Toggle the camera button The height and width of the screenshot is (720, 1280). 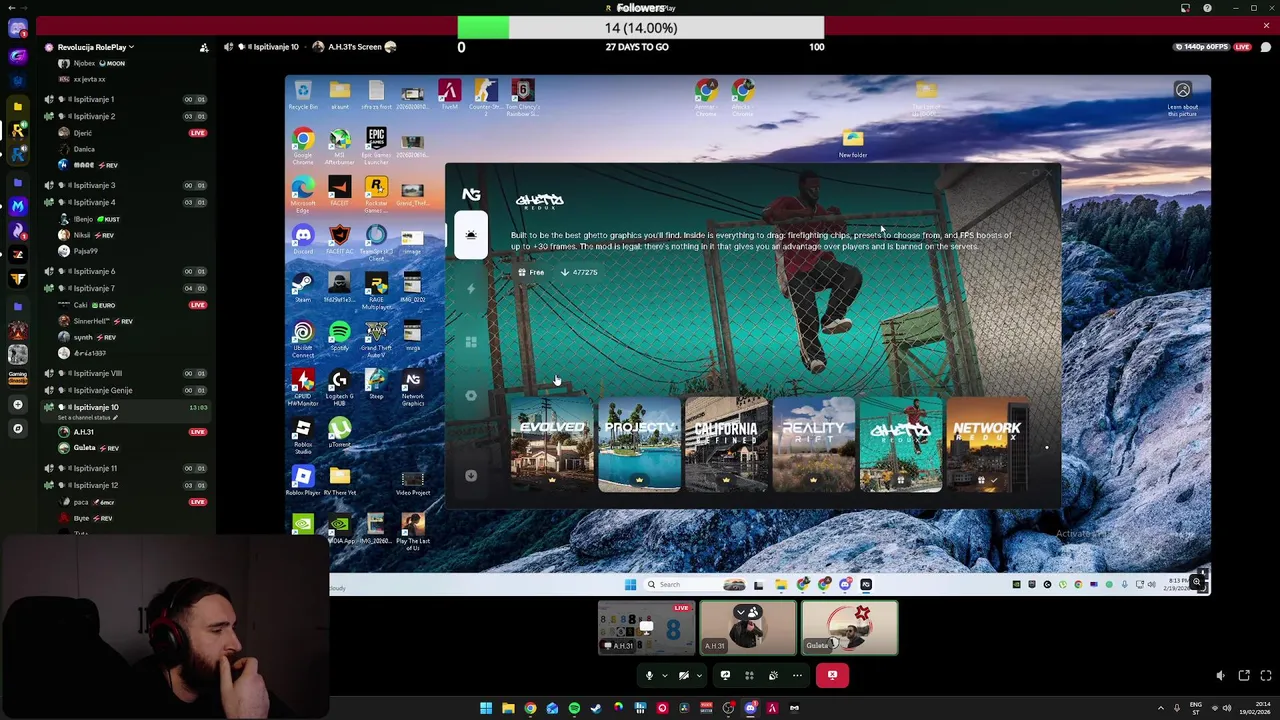pos(684,676)
